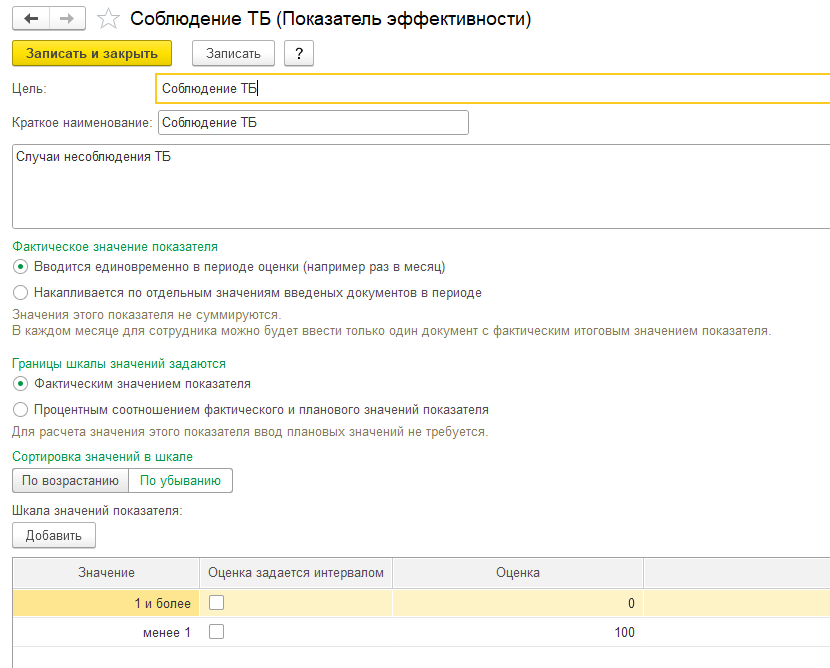
Task: Focus the 'Цель' input field
Action: 493,88
